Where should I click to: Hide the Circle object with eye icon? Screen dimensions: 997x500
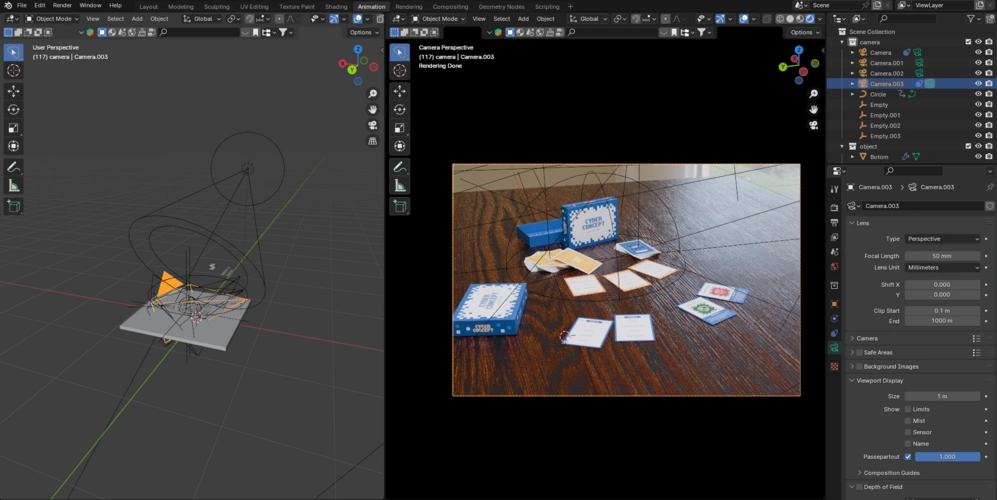pos(978,94)
